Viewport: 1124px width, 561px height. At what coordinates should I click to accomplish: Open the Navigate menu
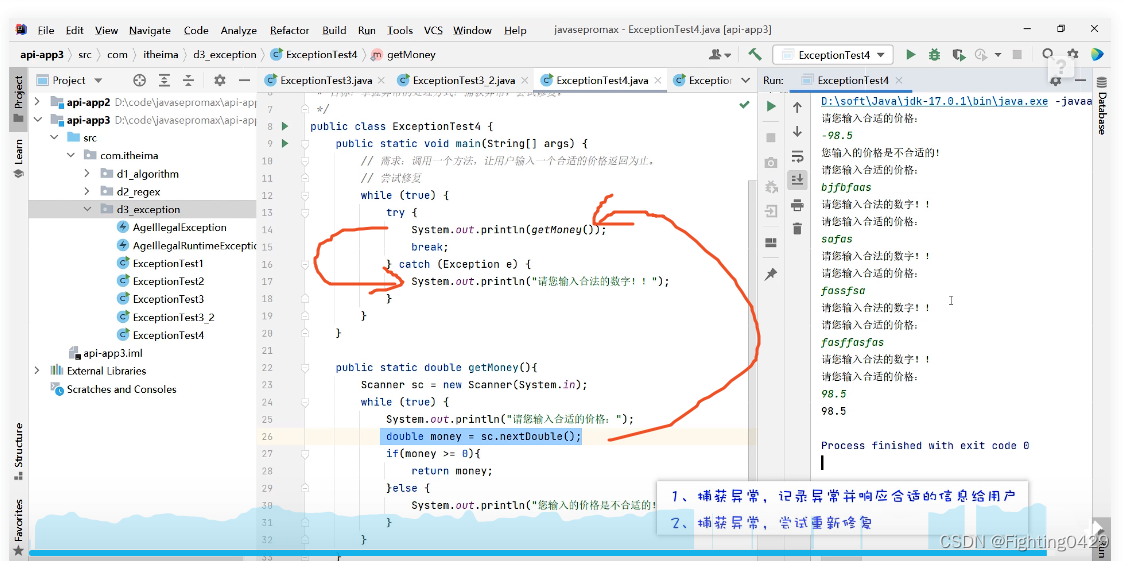150,30
